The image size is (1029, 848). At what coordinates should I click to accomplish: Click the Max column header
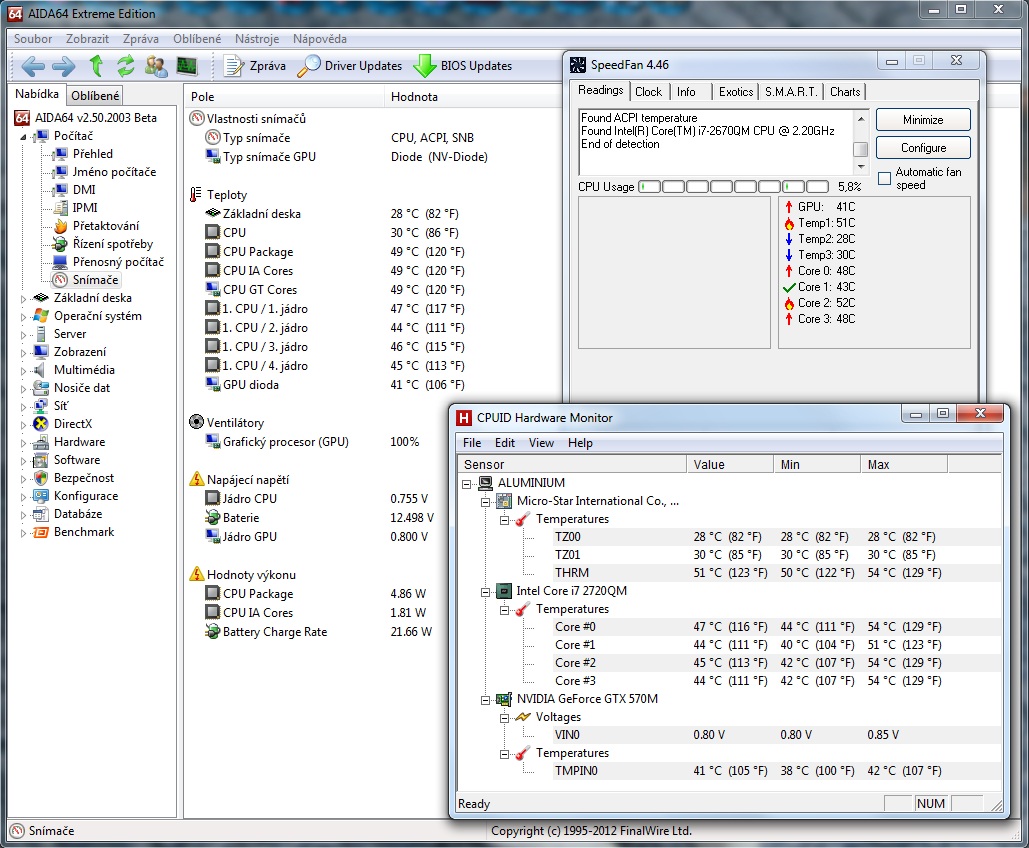[904, 464]
